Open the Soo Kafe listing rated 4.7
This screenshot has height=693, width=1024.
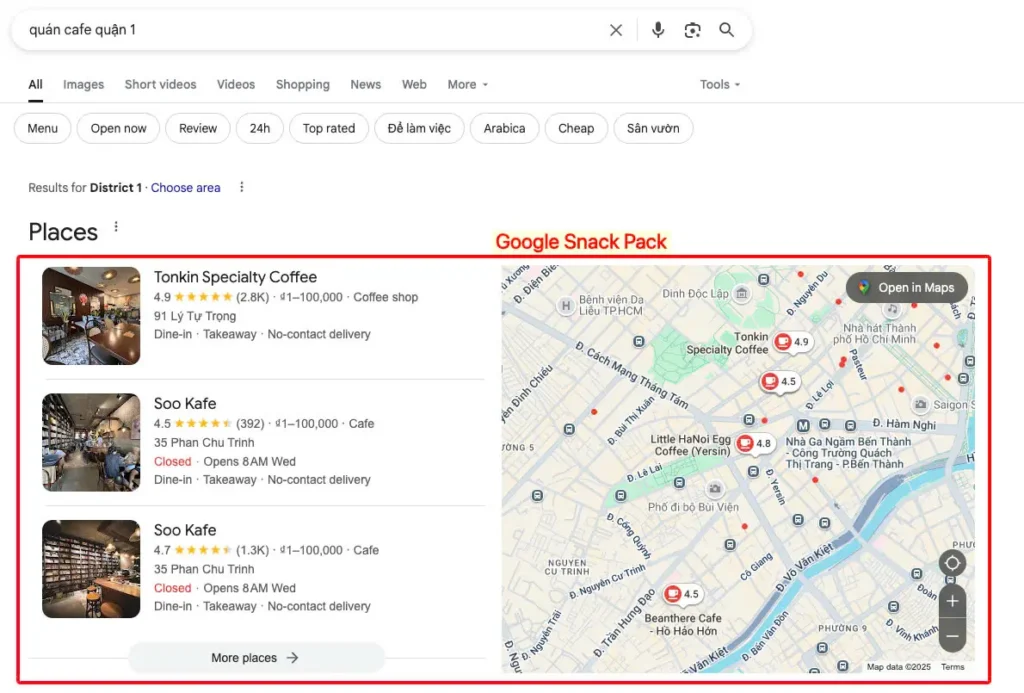coord(185,530)
